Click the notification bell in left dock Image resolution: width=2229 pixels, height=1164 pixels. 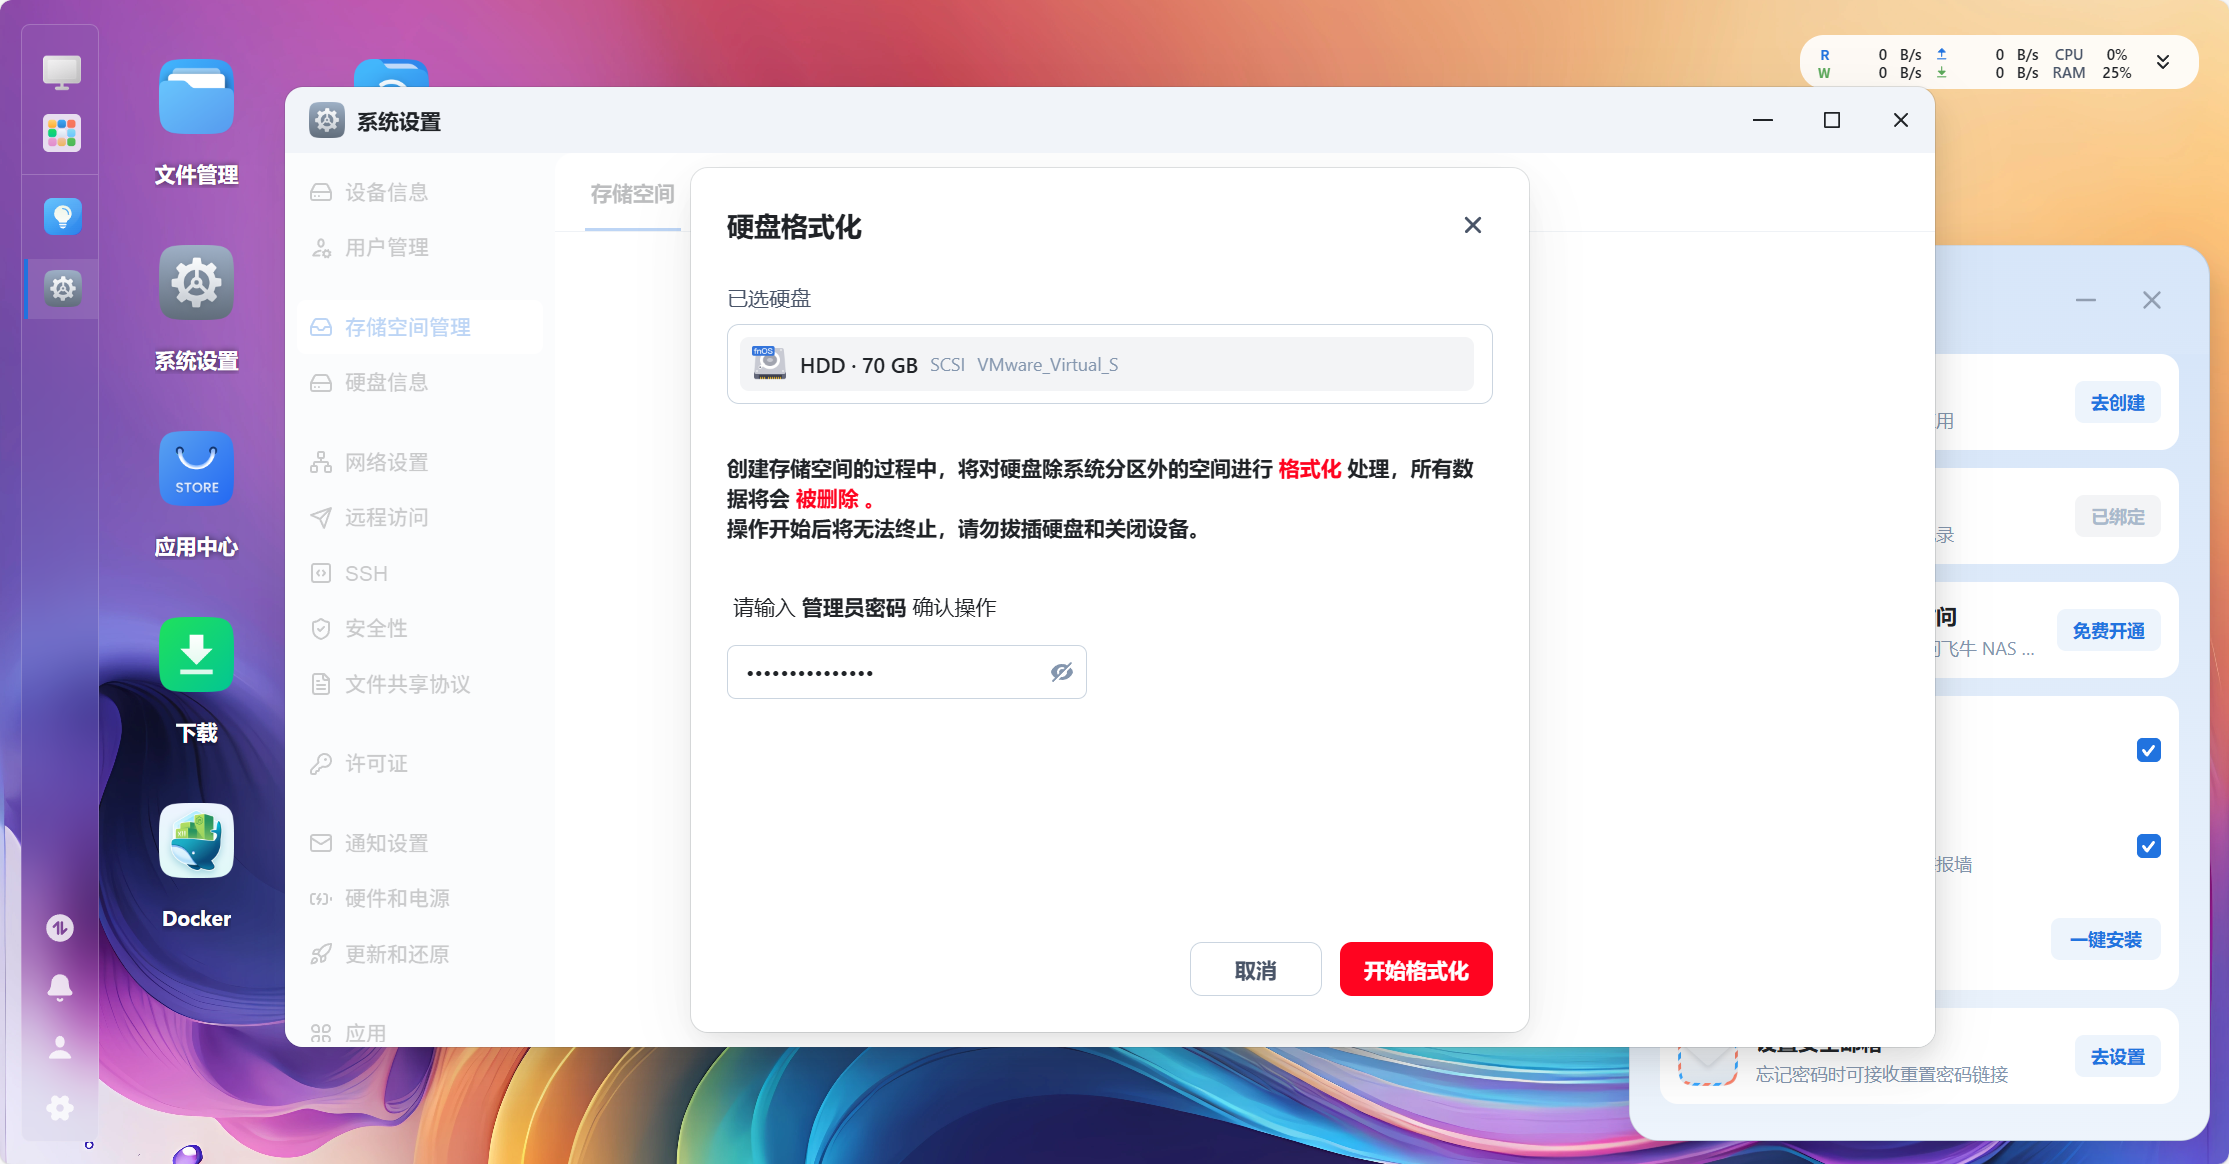[x=60, y=987]
